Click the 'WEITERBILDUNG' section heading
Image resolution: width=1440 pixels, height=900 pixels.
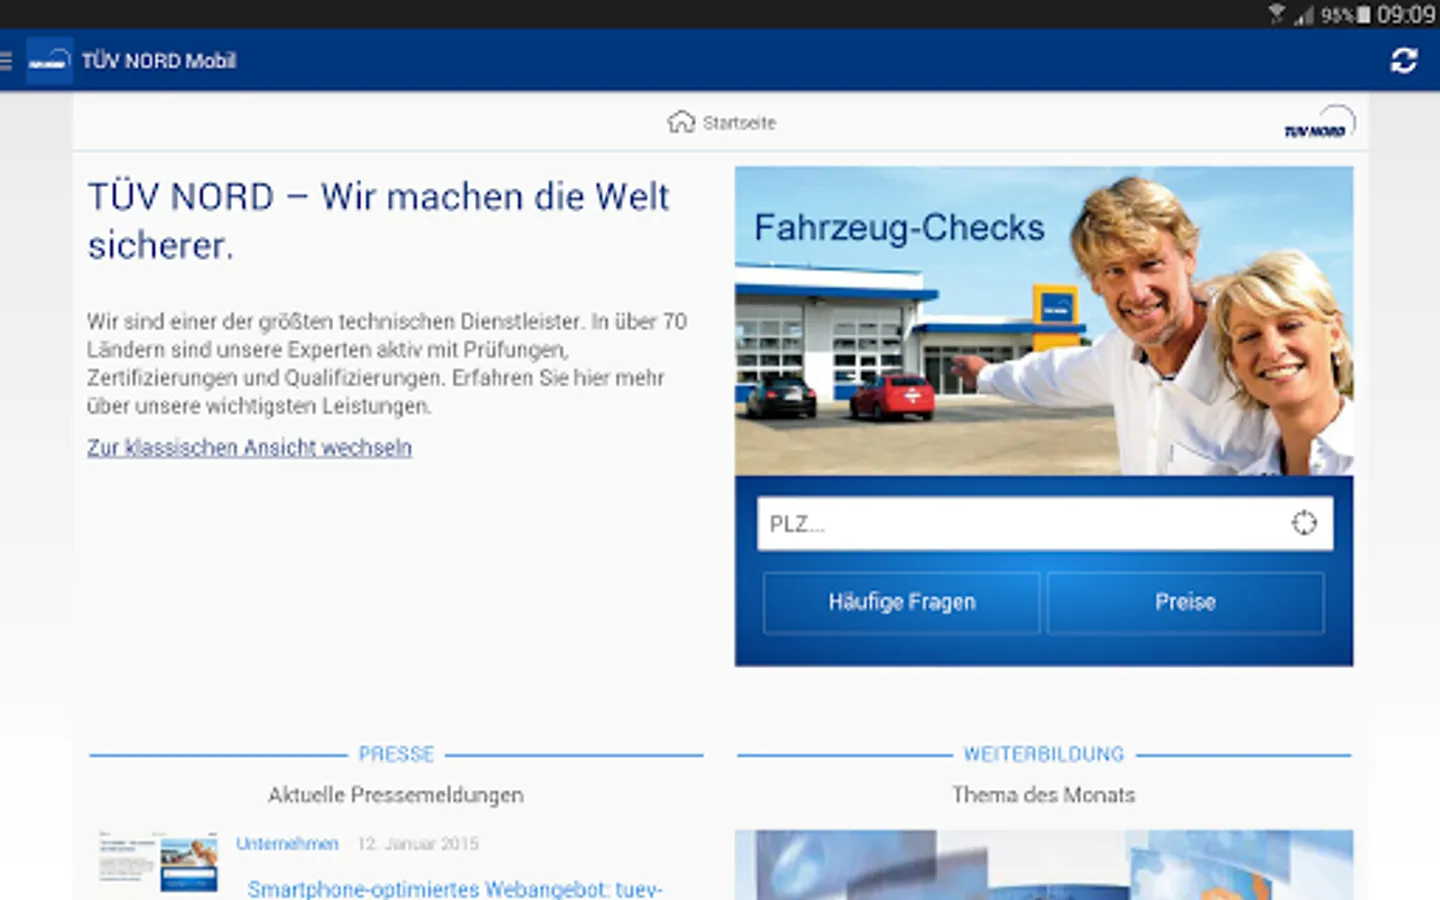(1044, 754)
